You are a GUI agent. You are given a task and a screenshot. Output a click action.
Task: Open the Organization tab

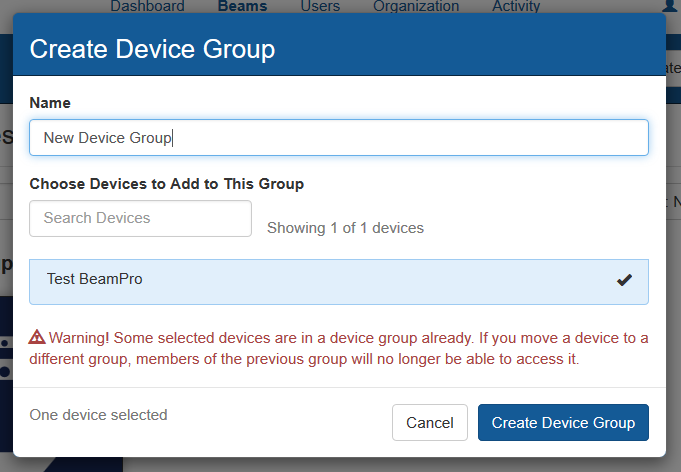click(416, 6)
